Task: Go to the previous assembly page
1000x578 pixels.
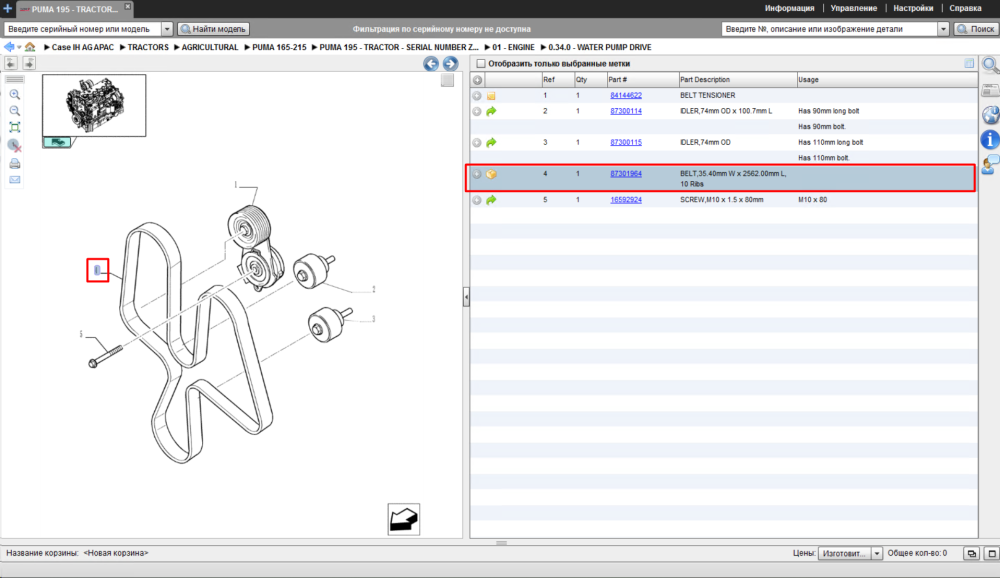Action: click(11, 63)
